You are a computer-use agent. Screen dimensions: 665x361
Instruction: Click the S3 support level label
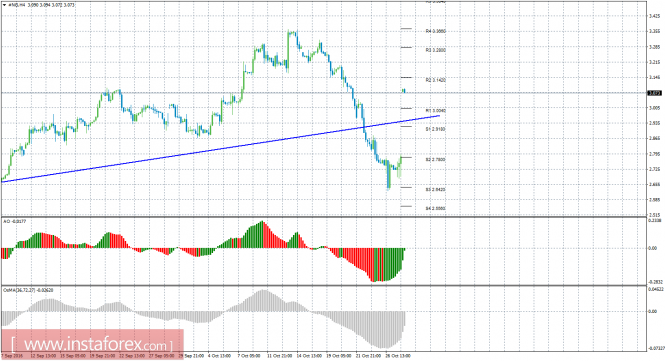(x=436, y=190)
